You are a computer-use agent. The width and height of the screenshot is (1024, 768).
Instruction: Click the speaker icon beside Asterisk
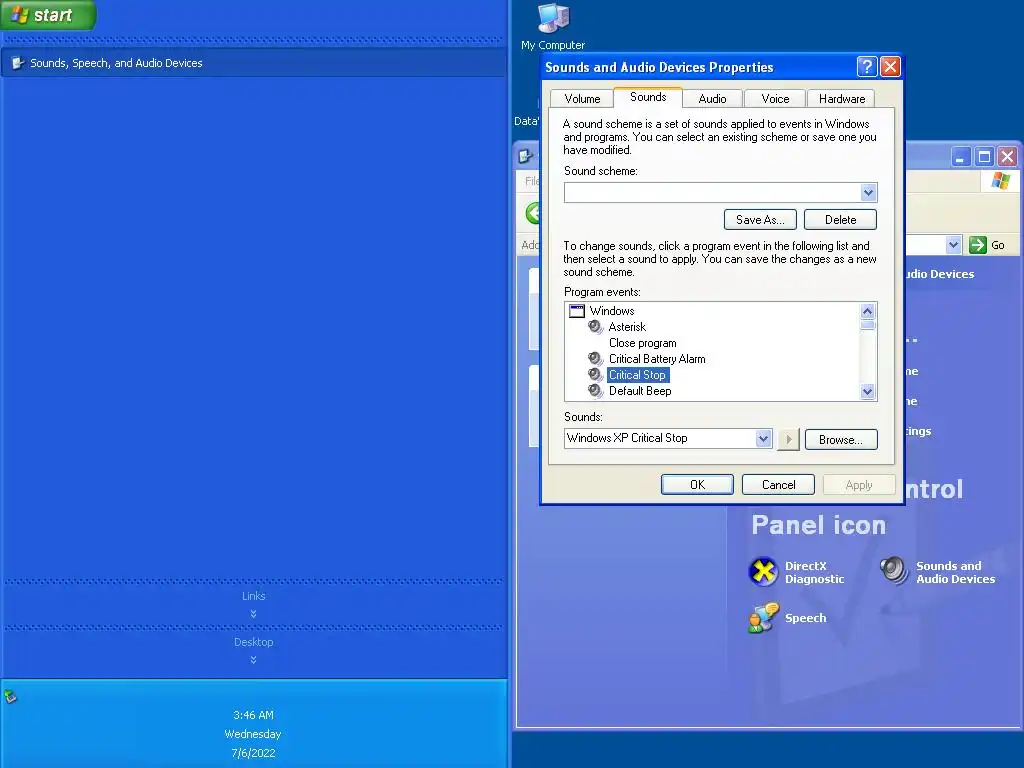(595, 327)
